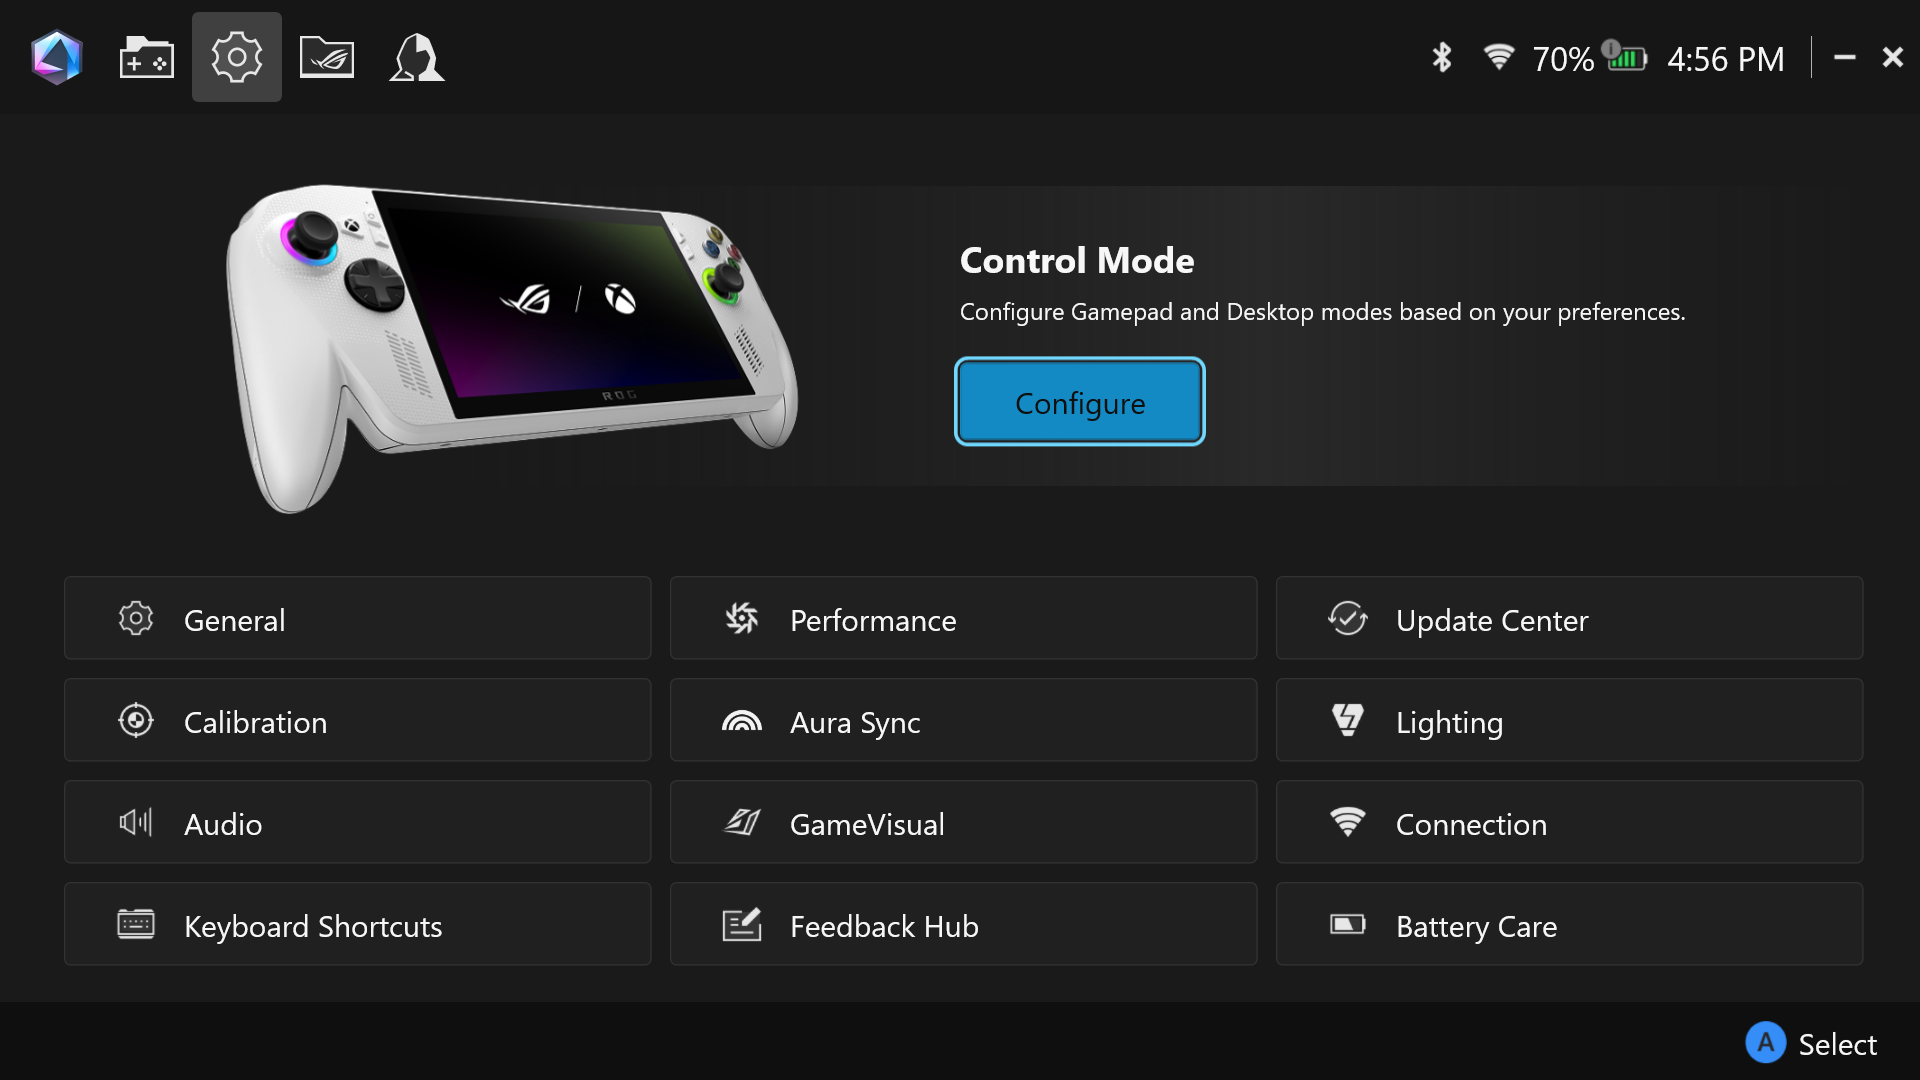The image size is (1920, 1080).
Task: Open Aura Sync settings
Action: tap(963, 720)
